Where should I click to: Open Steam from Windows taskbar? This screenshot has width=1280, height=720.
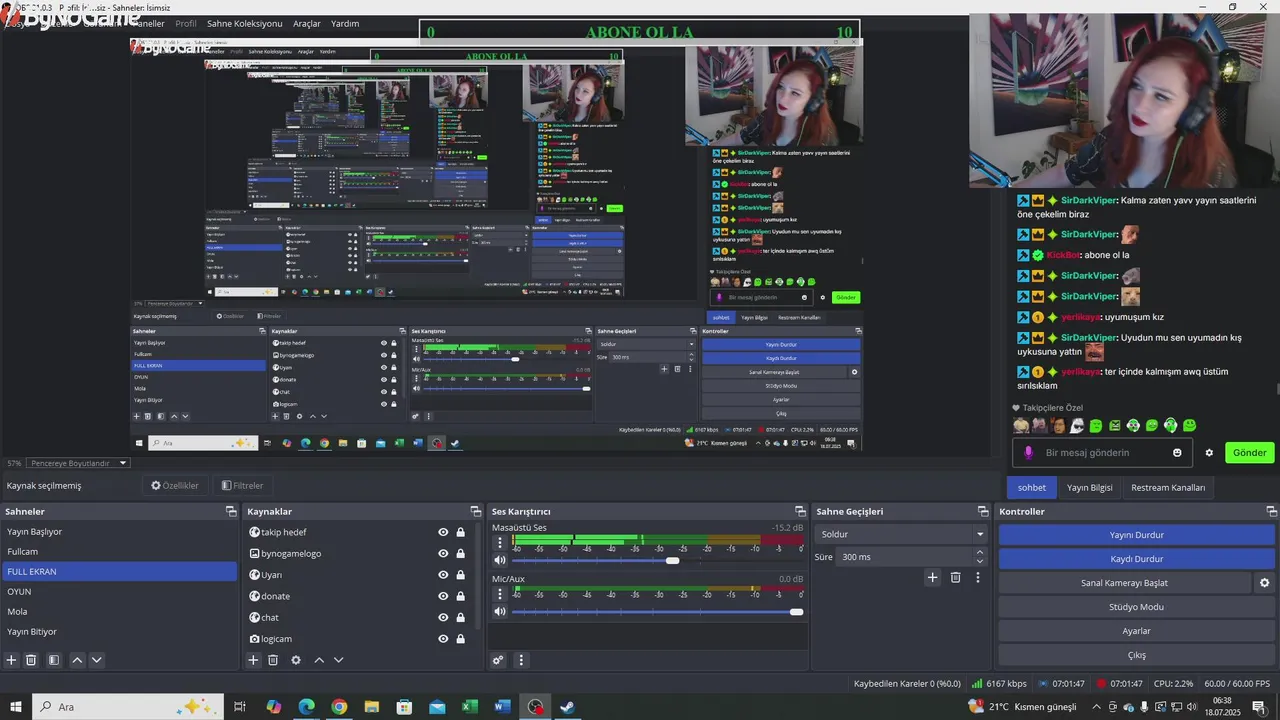567,707
